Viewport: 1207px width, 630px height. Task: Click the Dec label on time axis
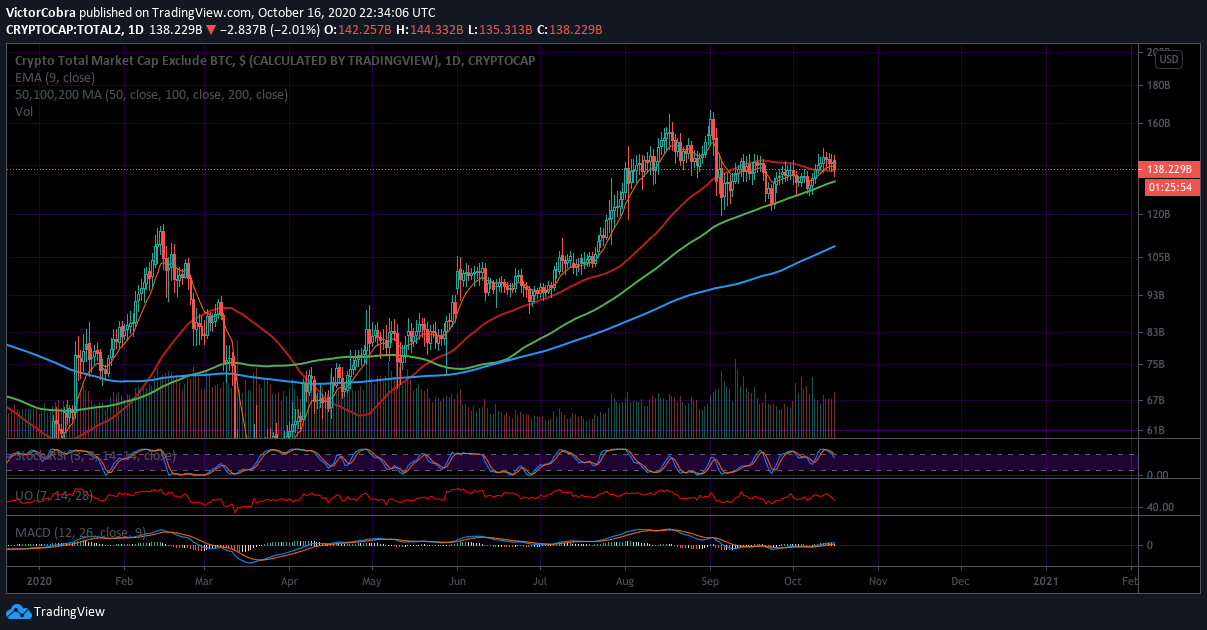[x=960, y=580]
